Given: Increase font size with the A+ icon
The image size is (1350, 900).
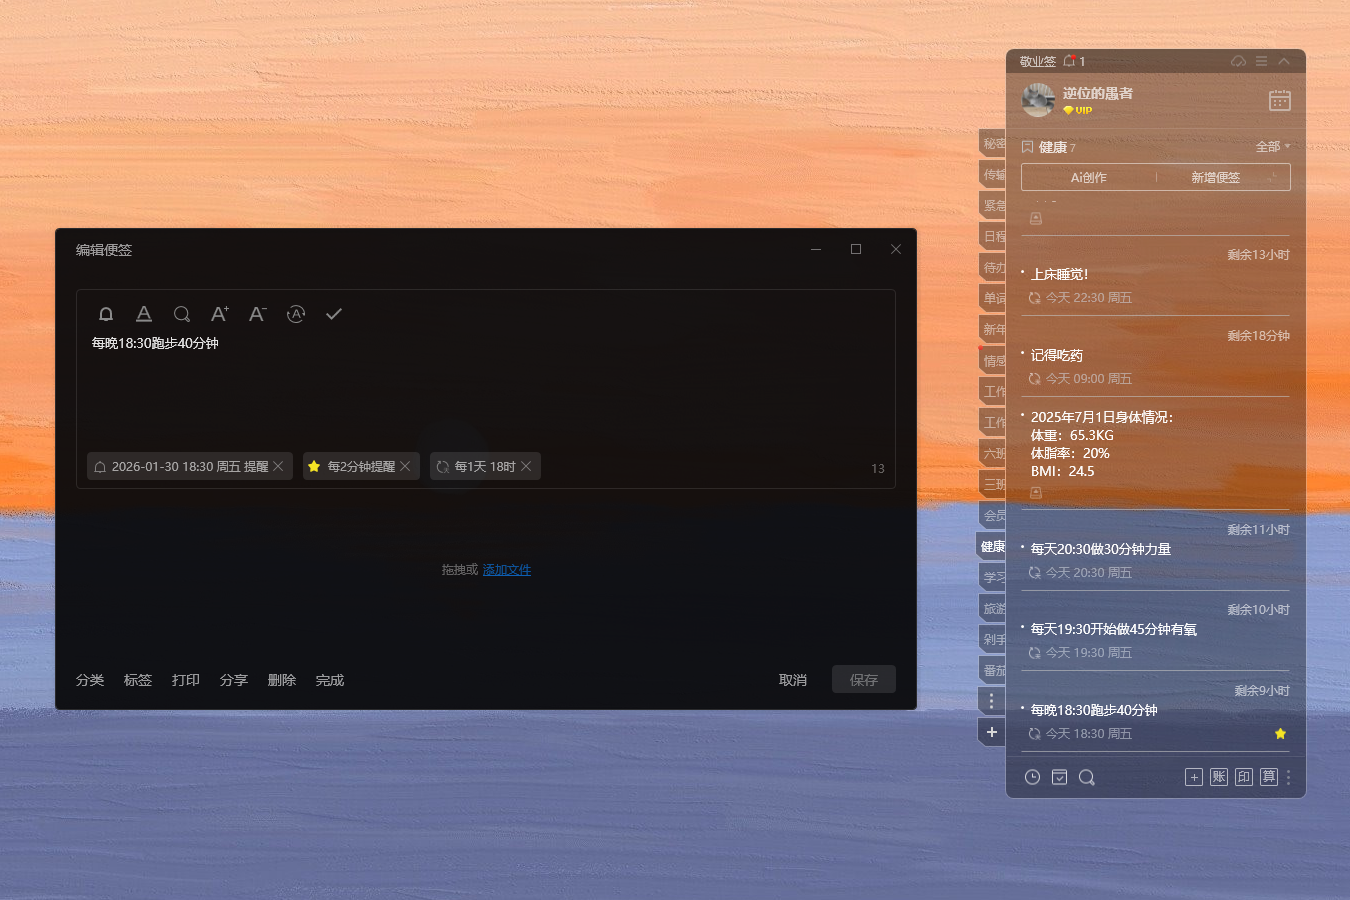Looking at the screenshot, I should pyautogui.click(x=219, y=313).
